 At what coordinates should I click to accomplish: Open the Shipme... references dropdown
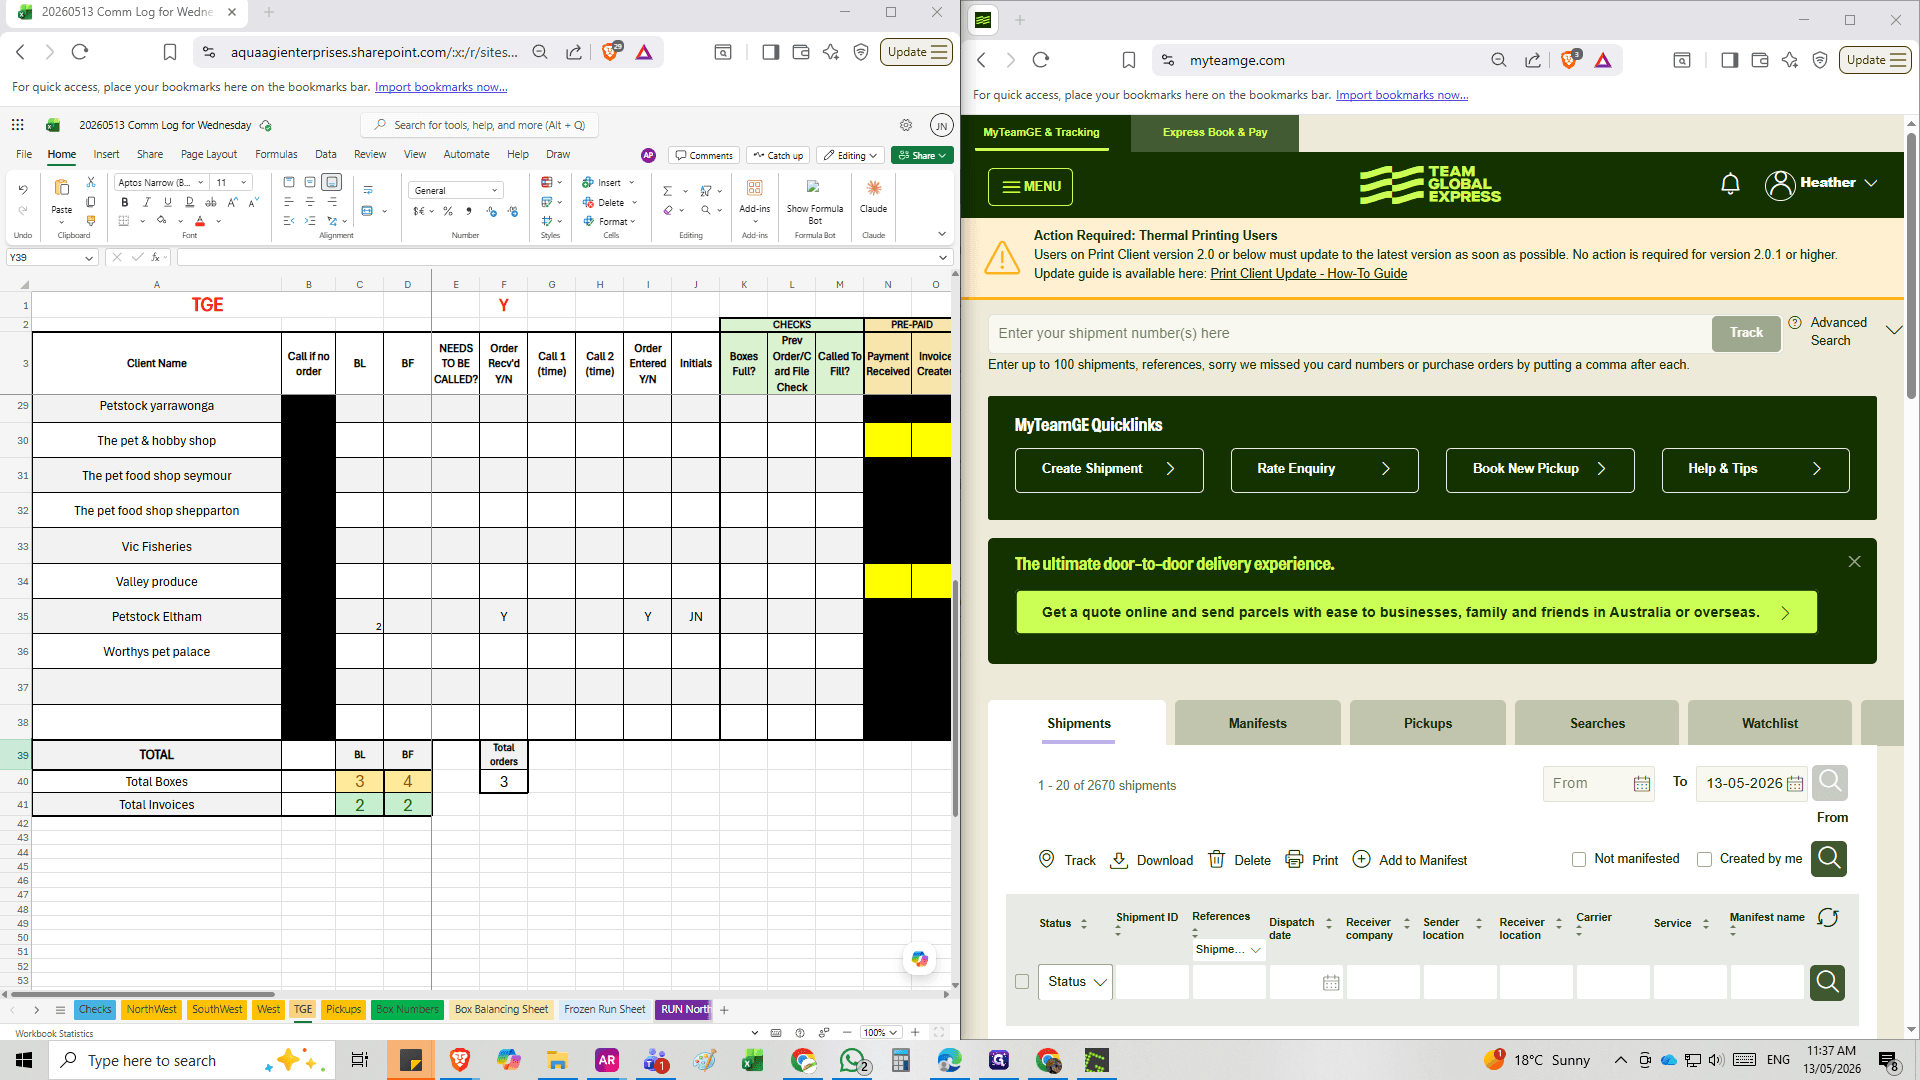(x=1229, y=949)
